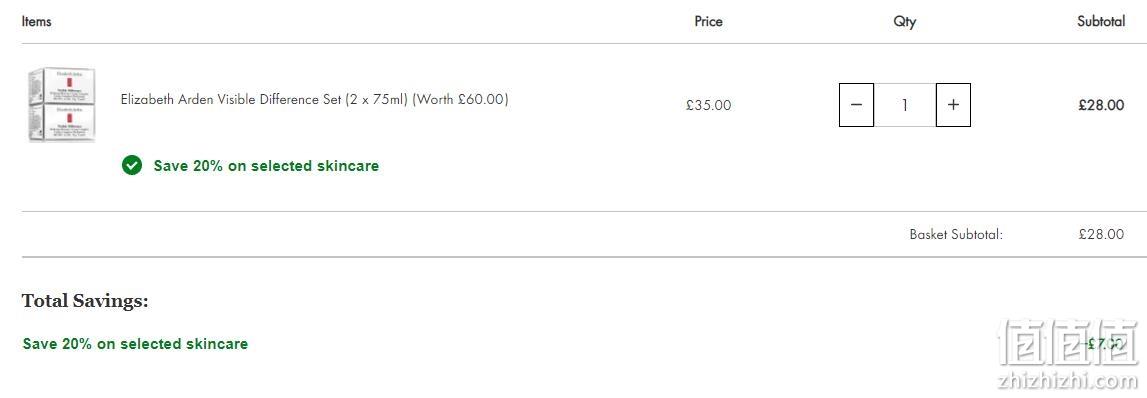Open the Elizabeth Arden product thumbnail
Viewport: 1147px width, 398px height.
pyautogui.click(x=61, y=105)
